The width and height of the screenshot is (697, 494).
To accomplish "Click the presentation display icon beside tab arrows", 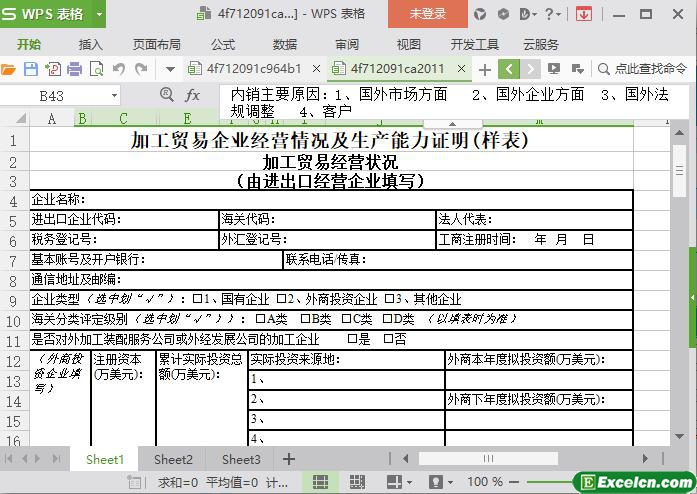I will [554, 68].
